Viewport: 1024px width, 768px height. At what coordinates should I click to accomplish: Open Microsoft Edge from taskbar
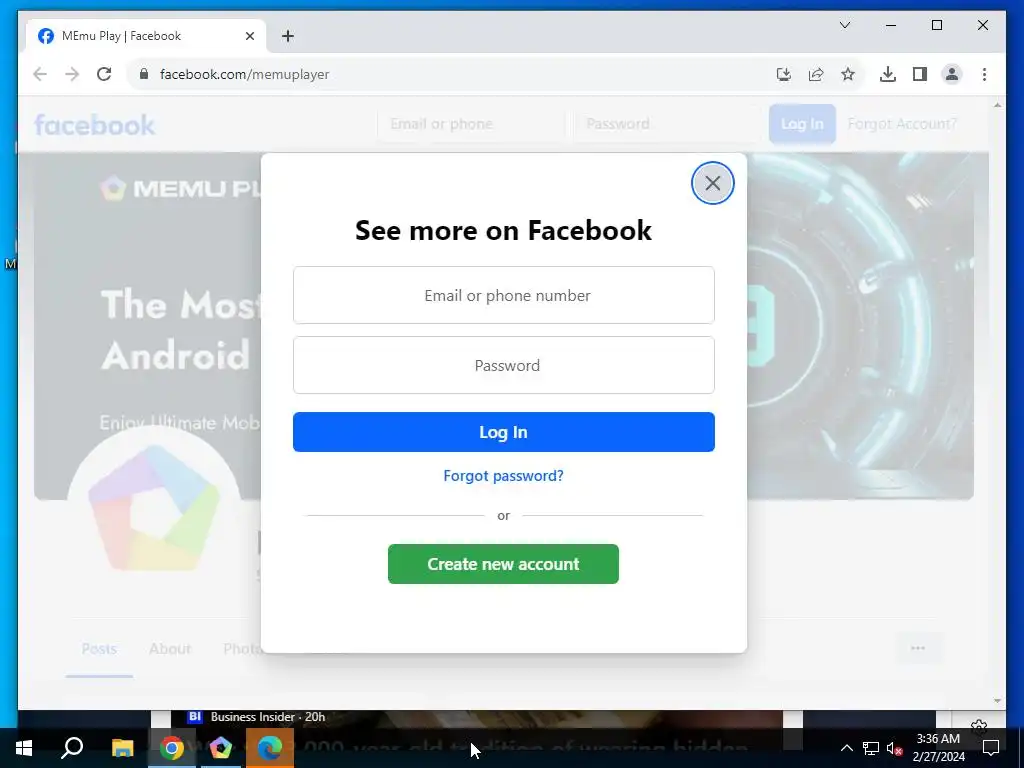click(x=270, y=748)
